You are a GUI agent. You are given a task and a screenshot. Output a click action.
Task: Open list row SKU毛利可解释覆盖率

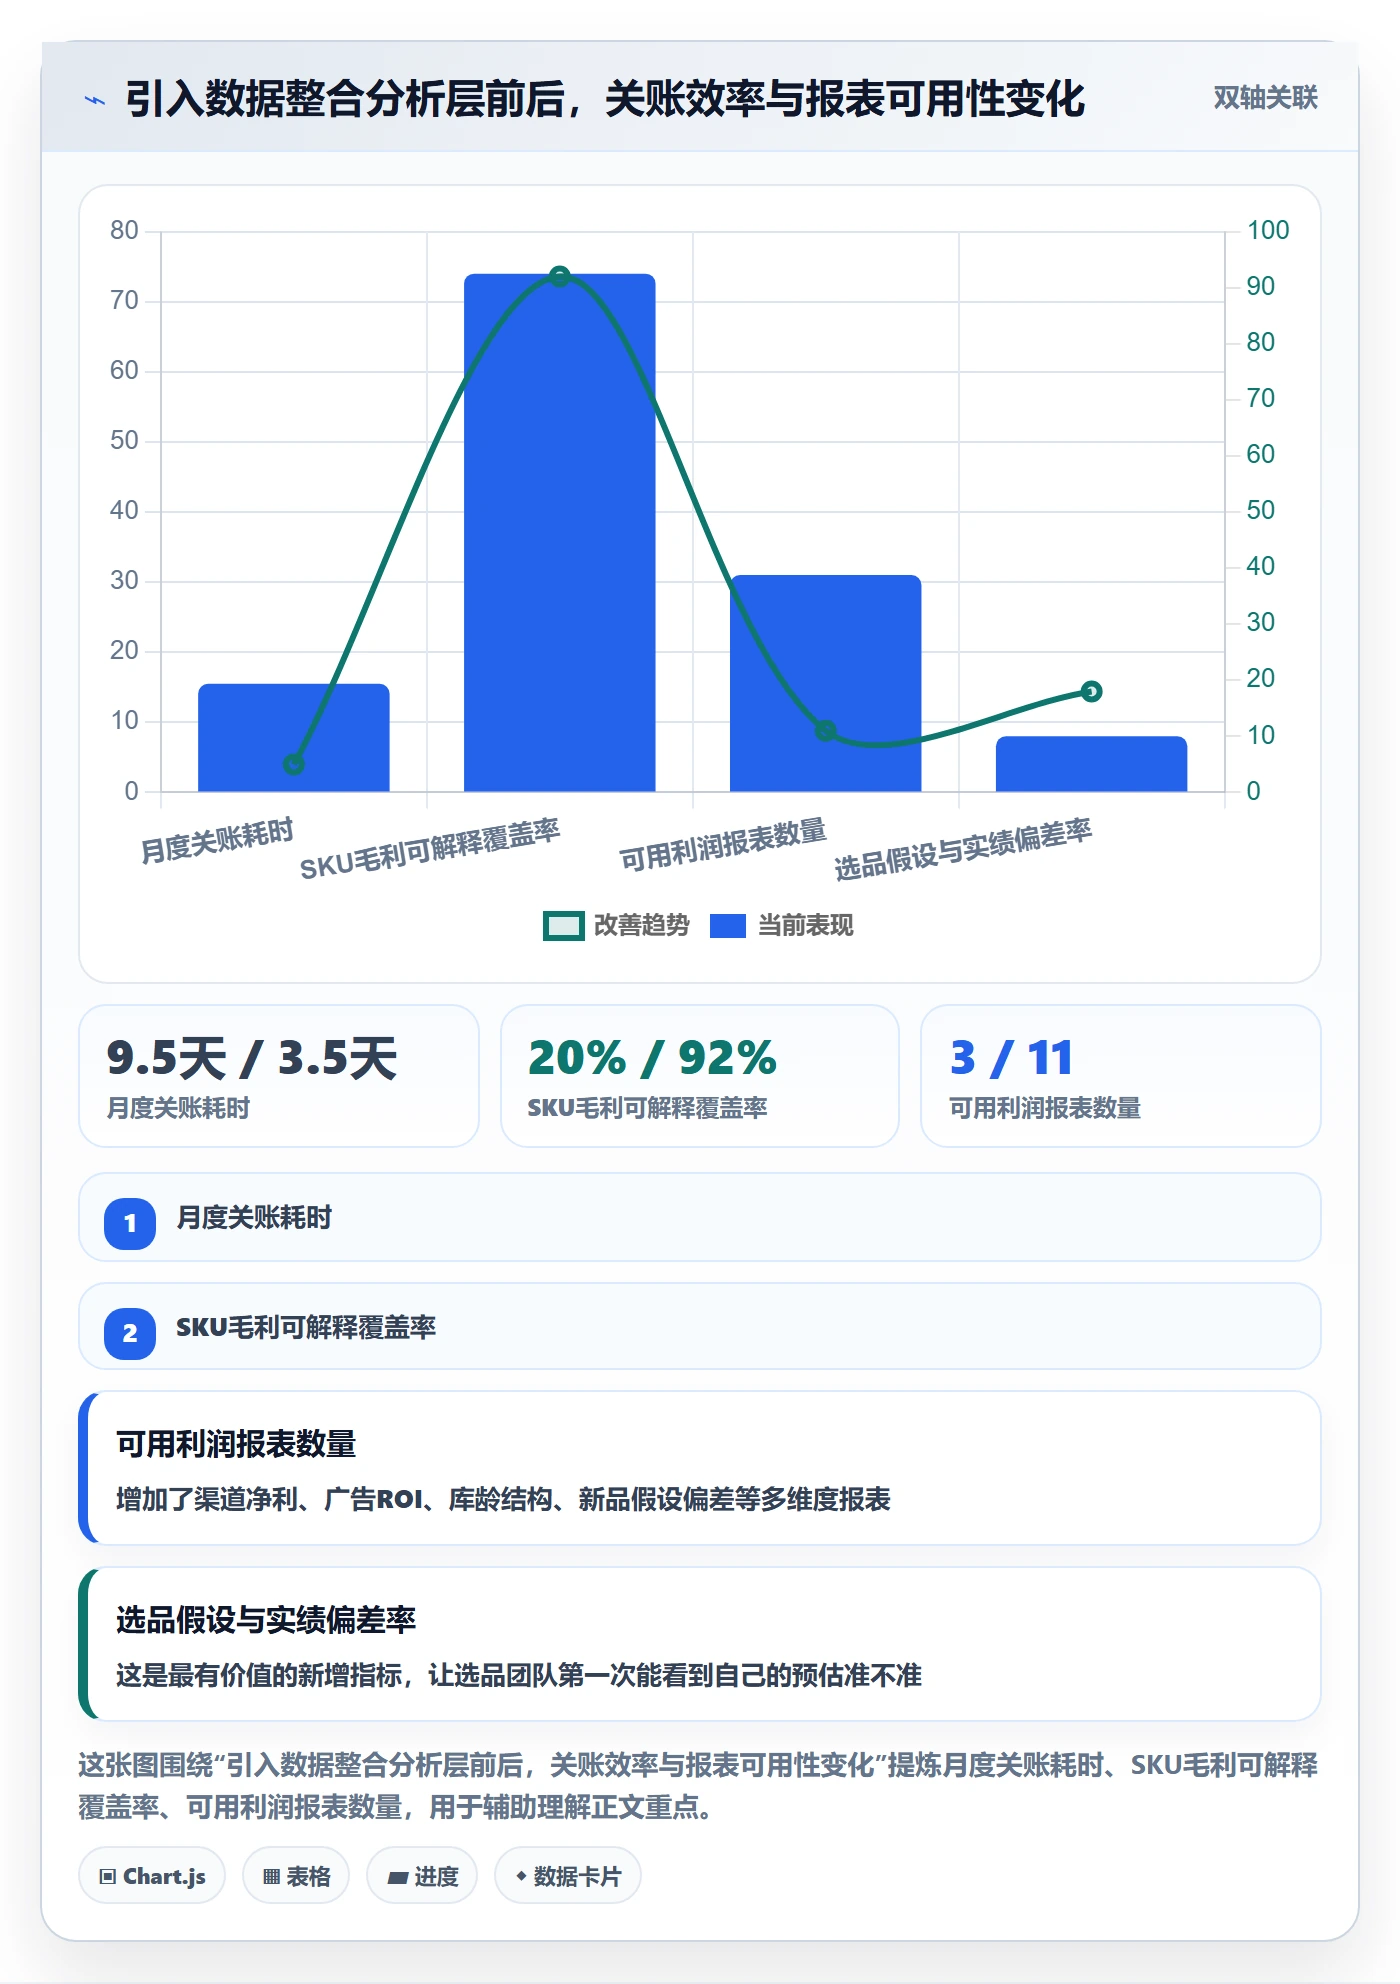click(700, 1327)
